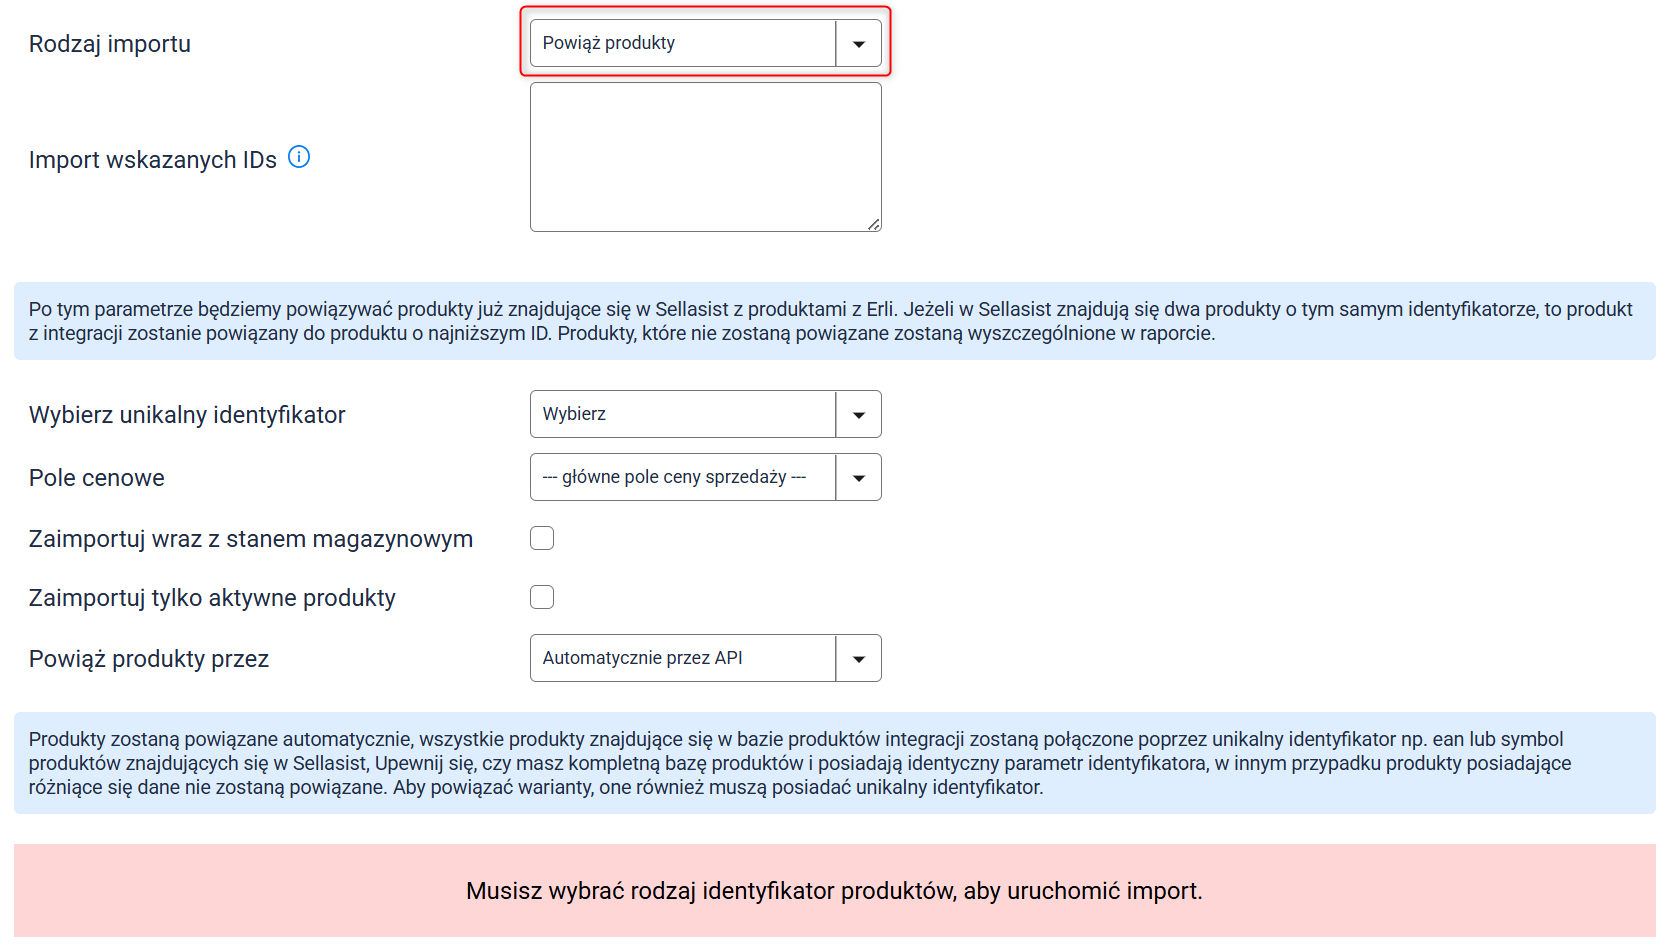
Task: Click the blue info box about Erli products
Action: tap(834, 321)
